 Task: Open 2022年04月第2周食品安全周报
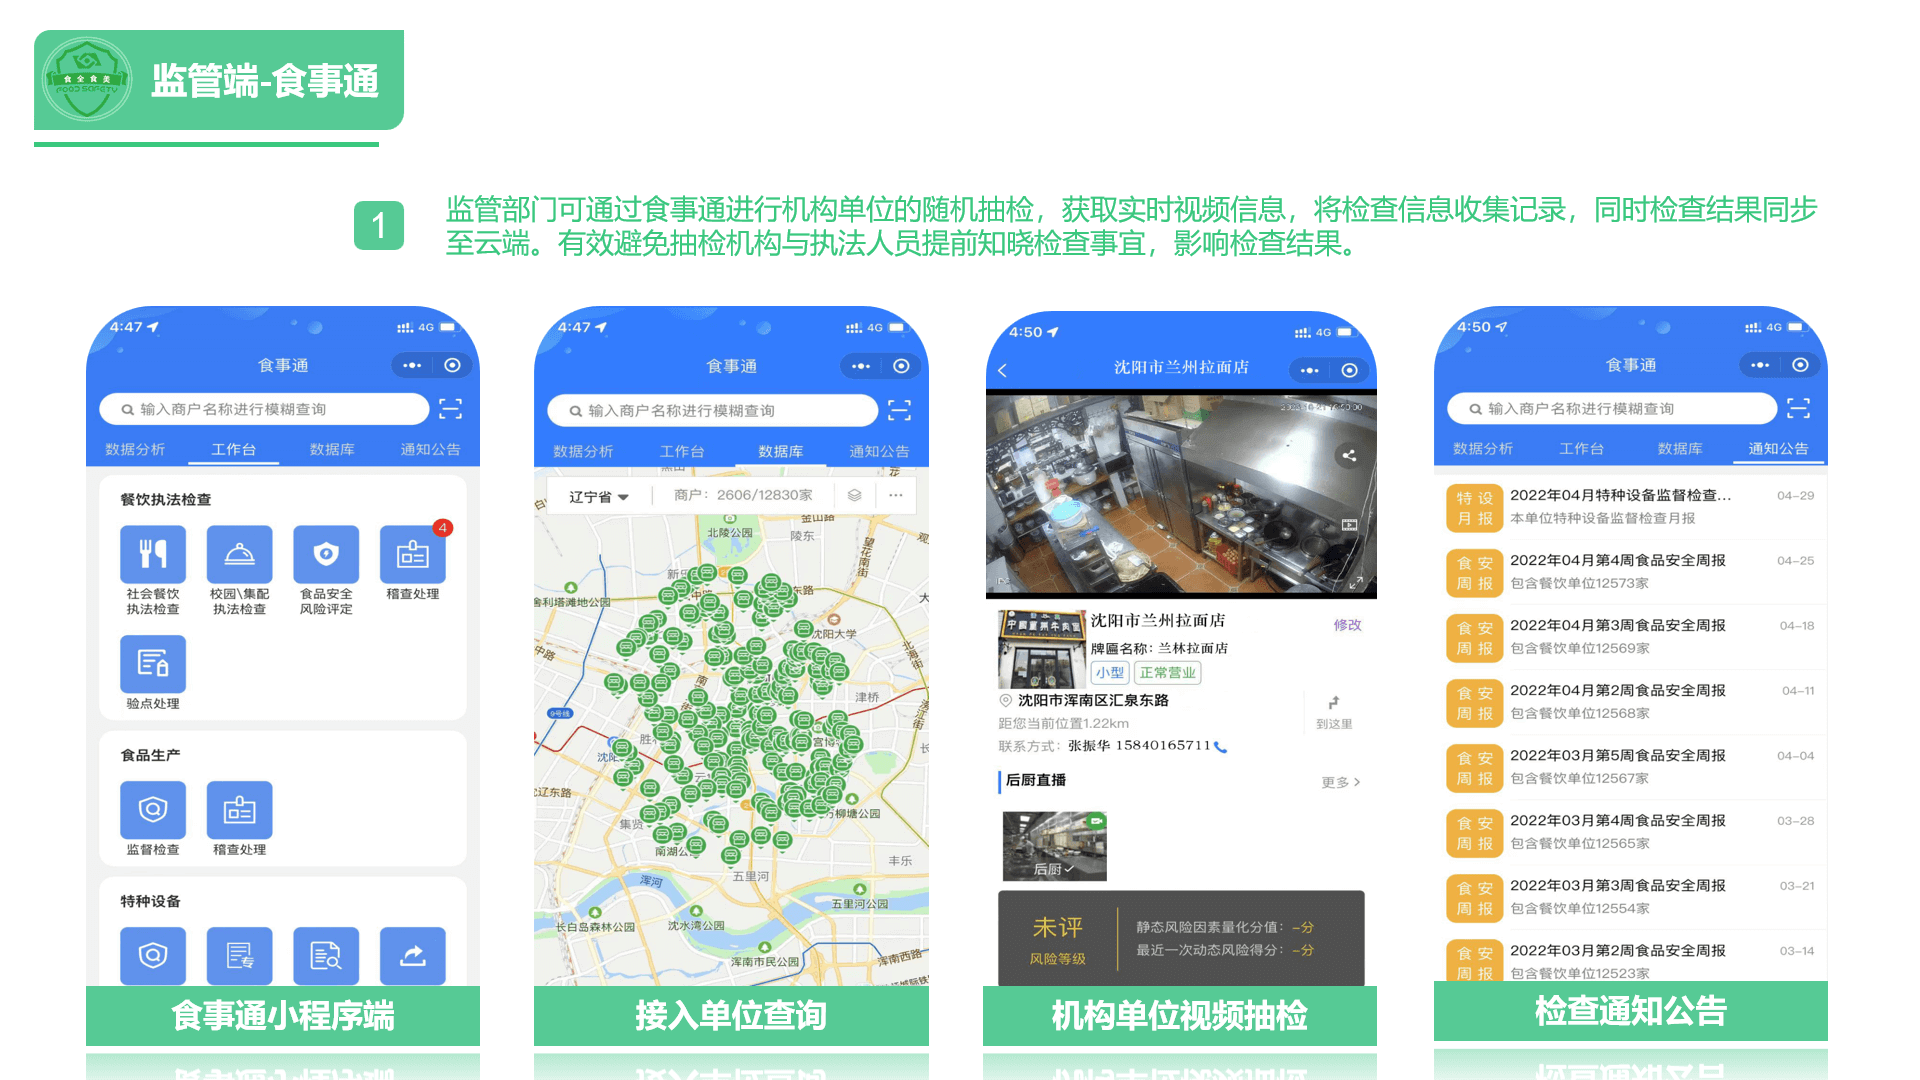[1630, 701]
